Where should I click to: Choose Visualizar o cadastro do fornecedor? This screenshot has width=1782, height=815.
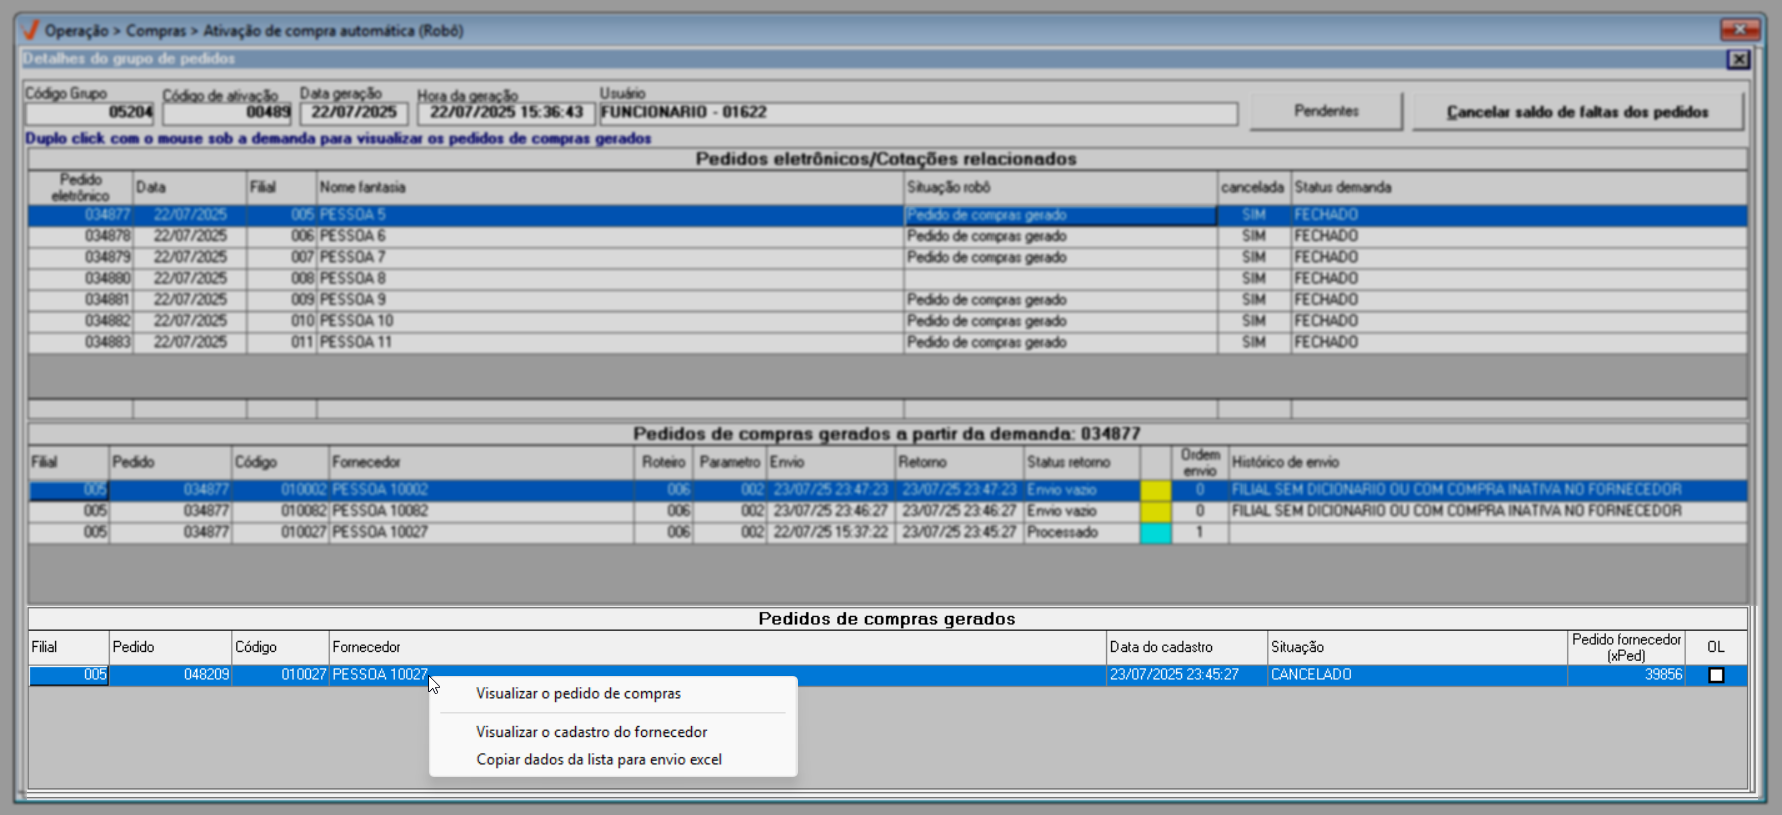coord(591,732)
